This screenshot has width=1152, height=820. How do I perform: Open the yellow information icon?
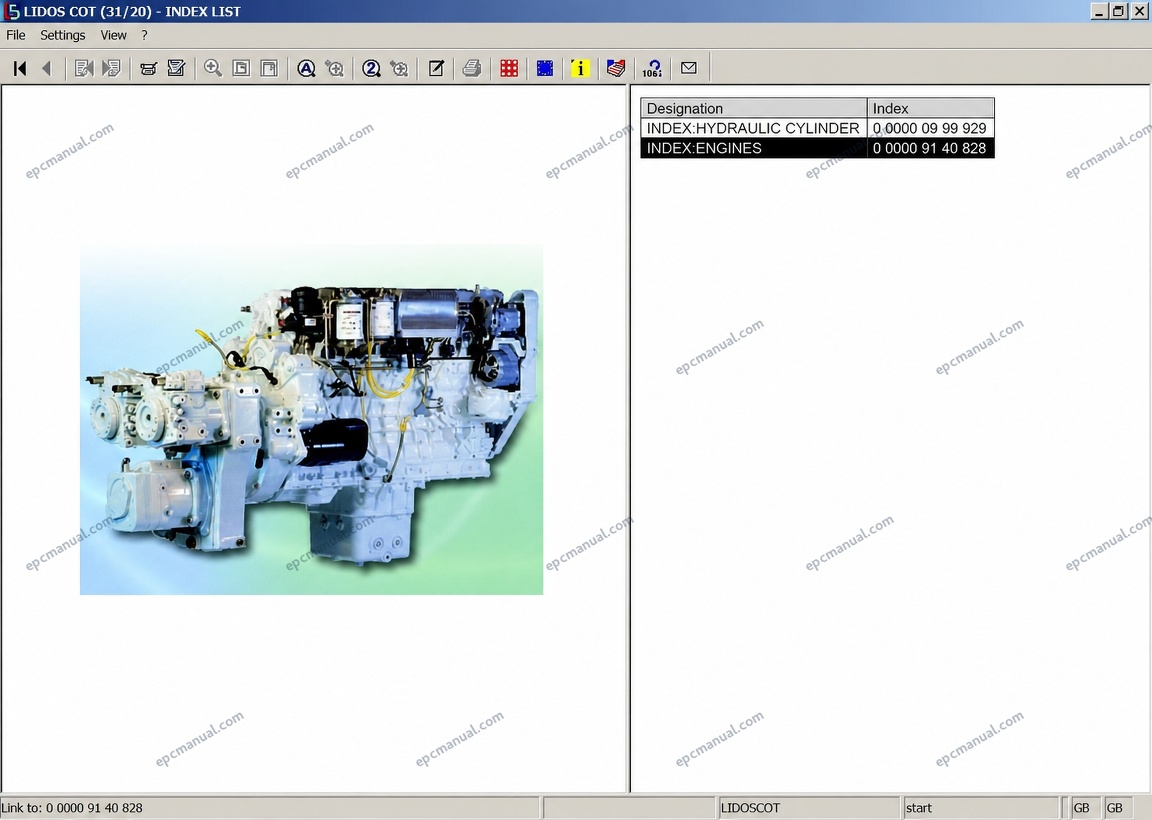pyautogui.click(x=580, y=68)
